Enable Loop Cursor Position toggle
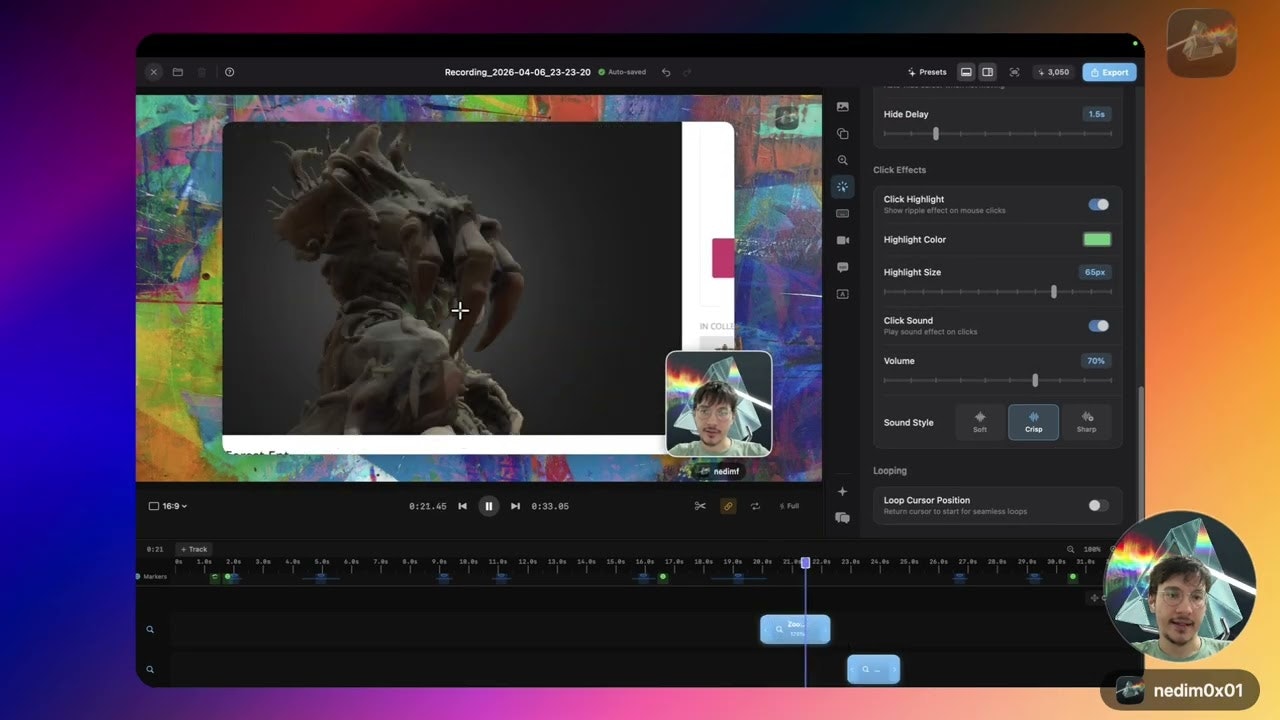The width and height of the screenshot is (1280, 720). 1098,505
